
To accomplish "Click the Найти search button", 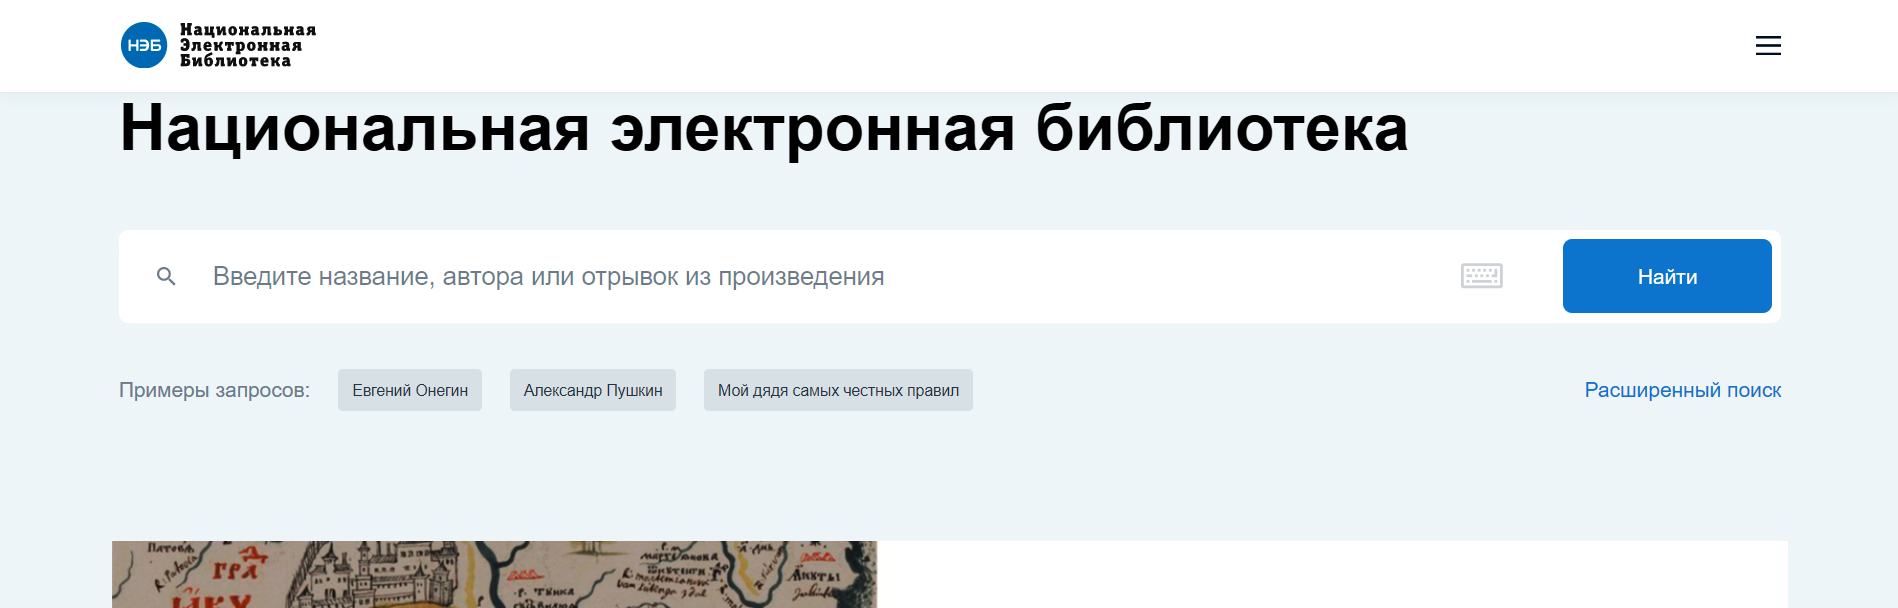I will (1667, 276).
